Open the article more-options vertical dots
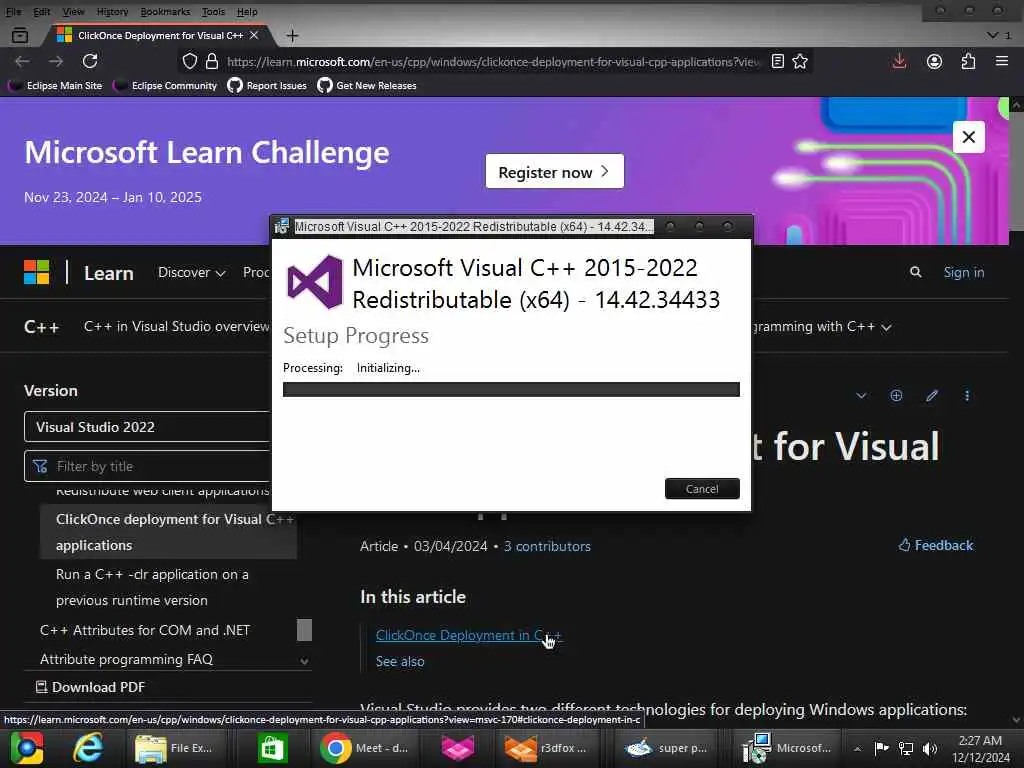1024x768 pixels. [967, 396]
